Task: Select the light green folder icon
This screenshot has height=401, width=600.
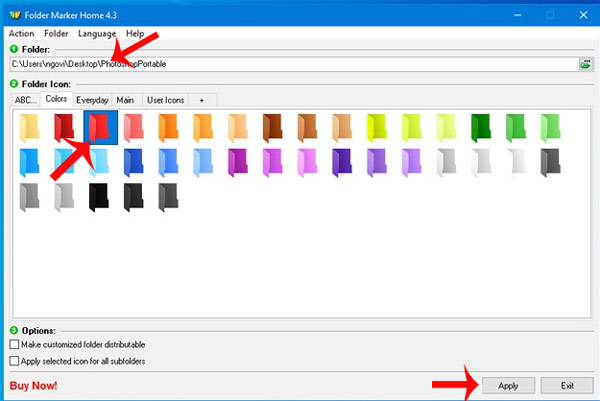Action: 550,127
